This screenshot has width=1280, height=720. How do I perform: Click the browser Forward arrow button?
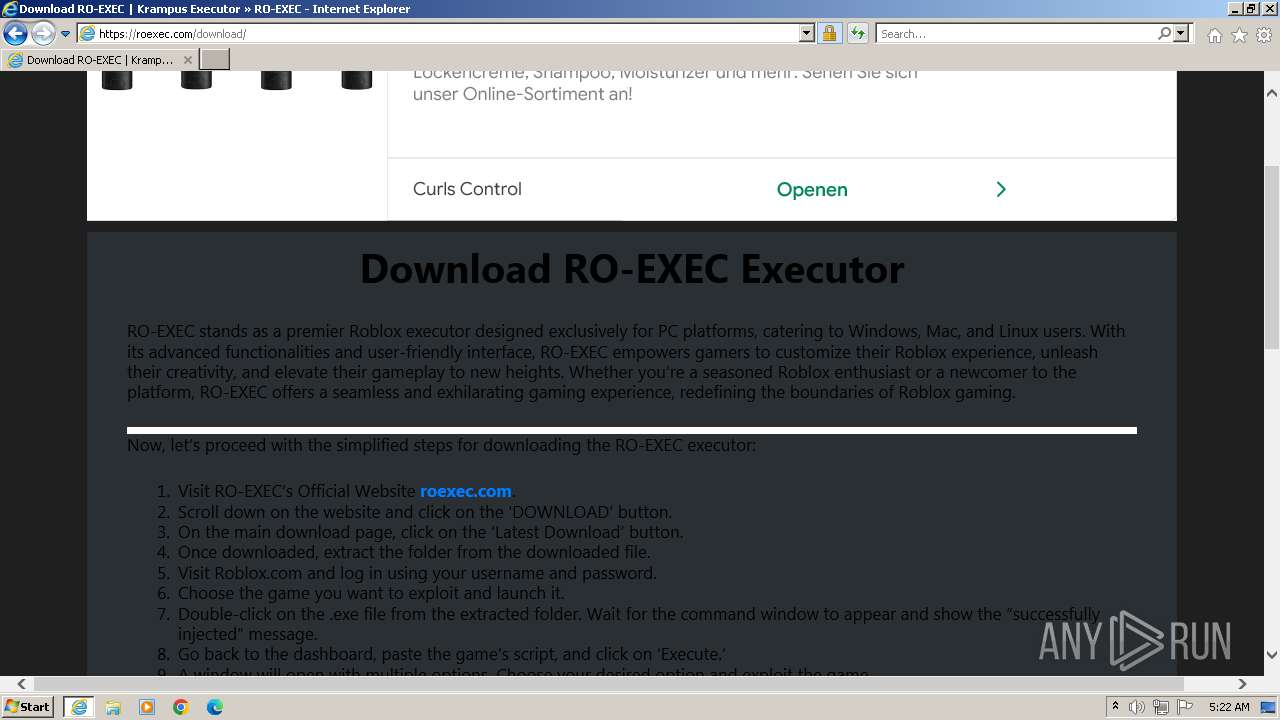43,33
